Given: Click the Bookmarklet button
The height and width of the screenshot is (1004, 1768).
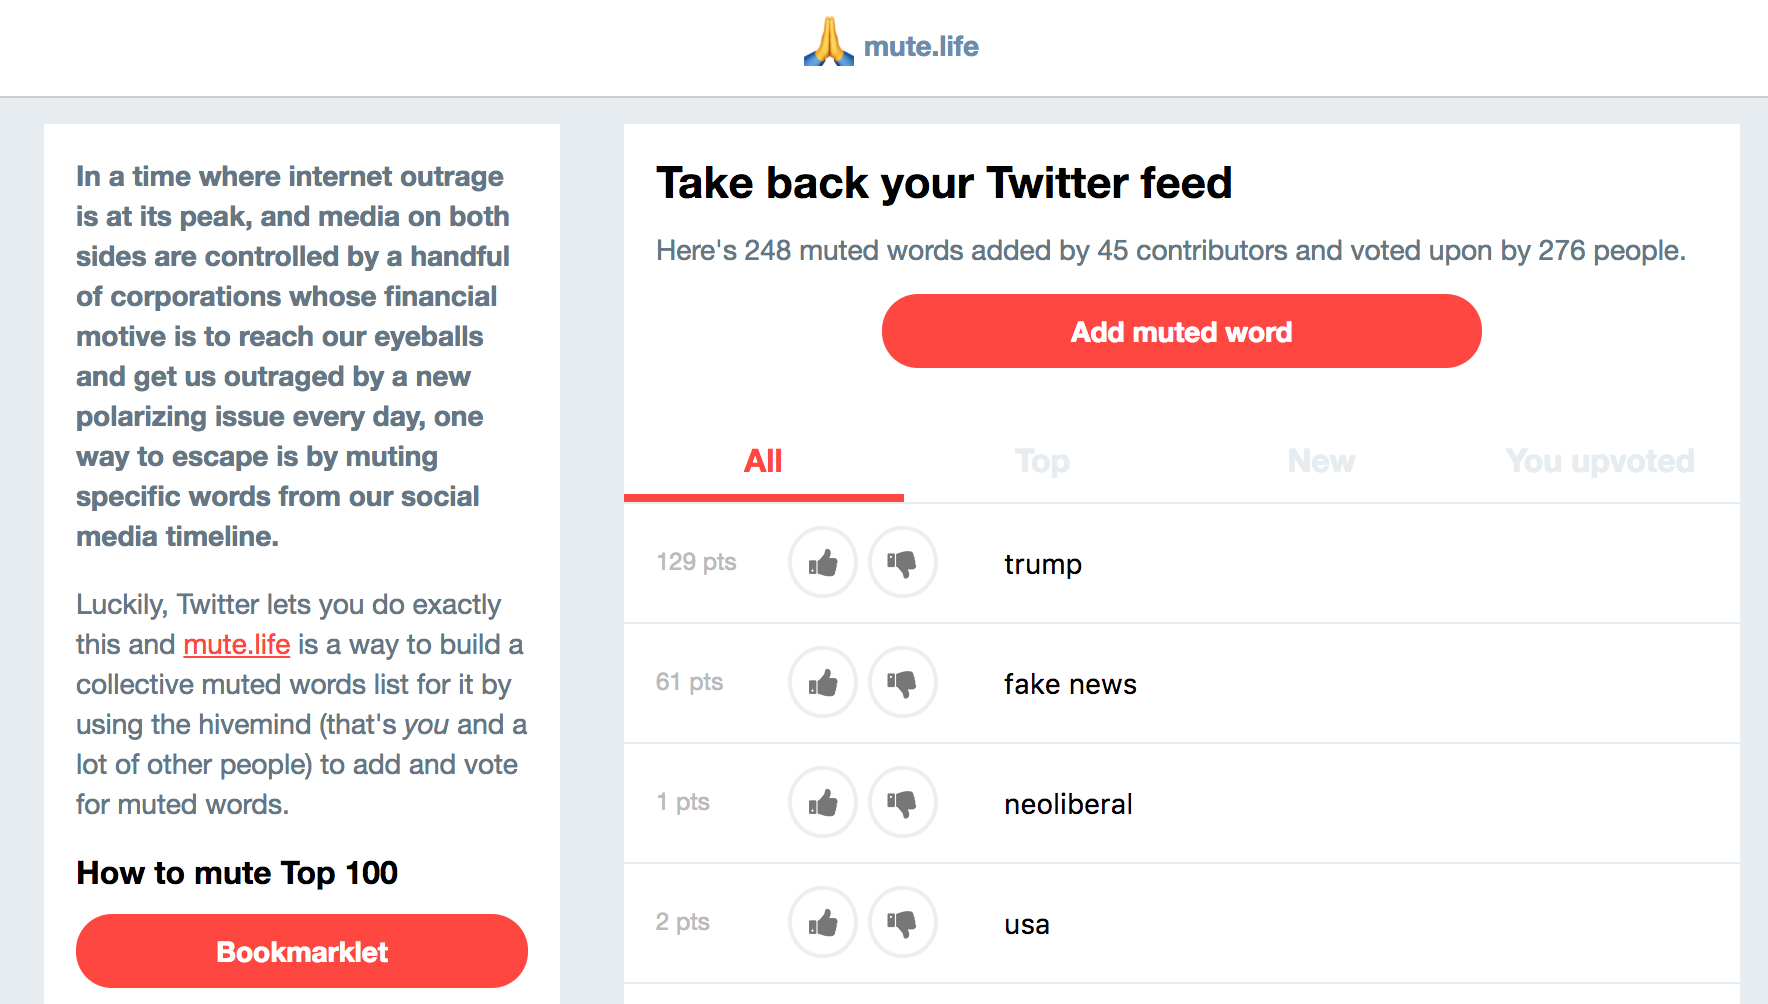Looking at the screenshot, I should 302,951.
